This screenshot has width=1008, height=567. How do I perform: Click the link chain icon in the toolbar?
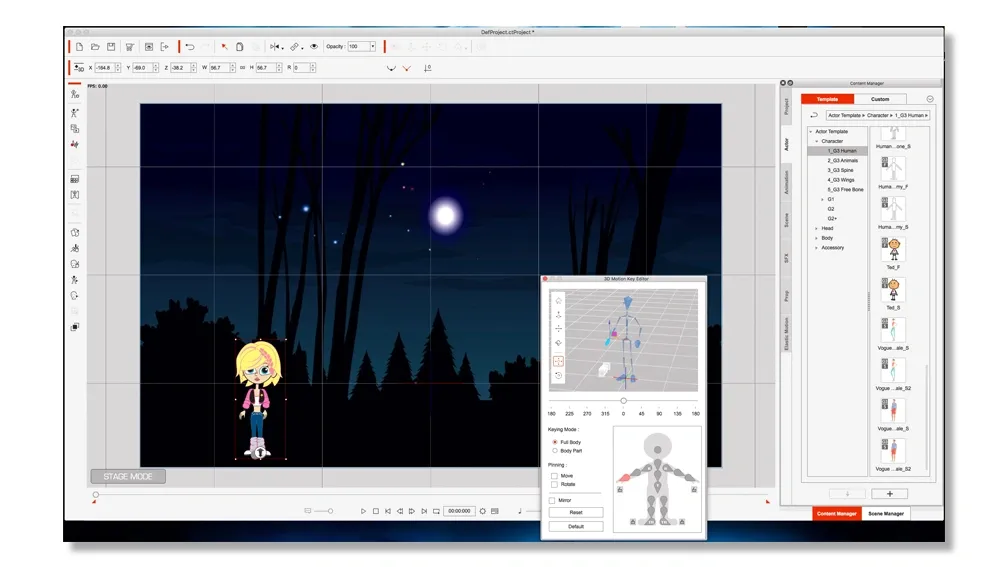coord(294,47)
